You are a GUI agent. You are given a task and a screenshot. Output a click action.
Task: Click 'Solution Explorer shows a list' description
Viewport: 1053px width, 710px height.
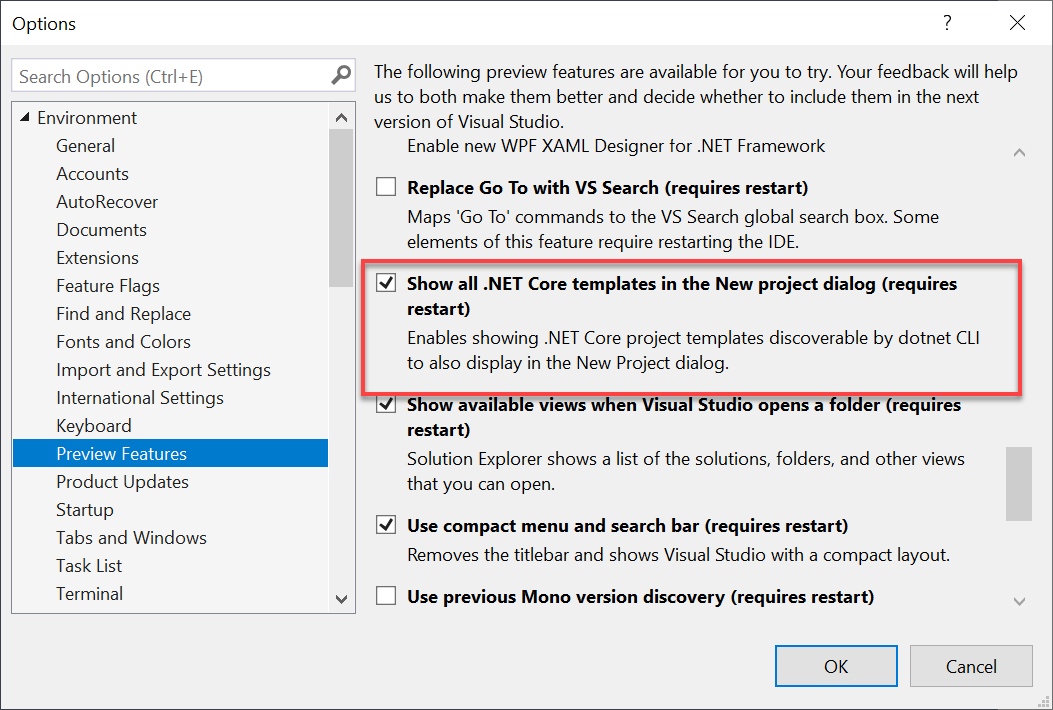(686, 471)
